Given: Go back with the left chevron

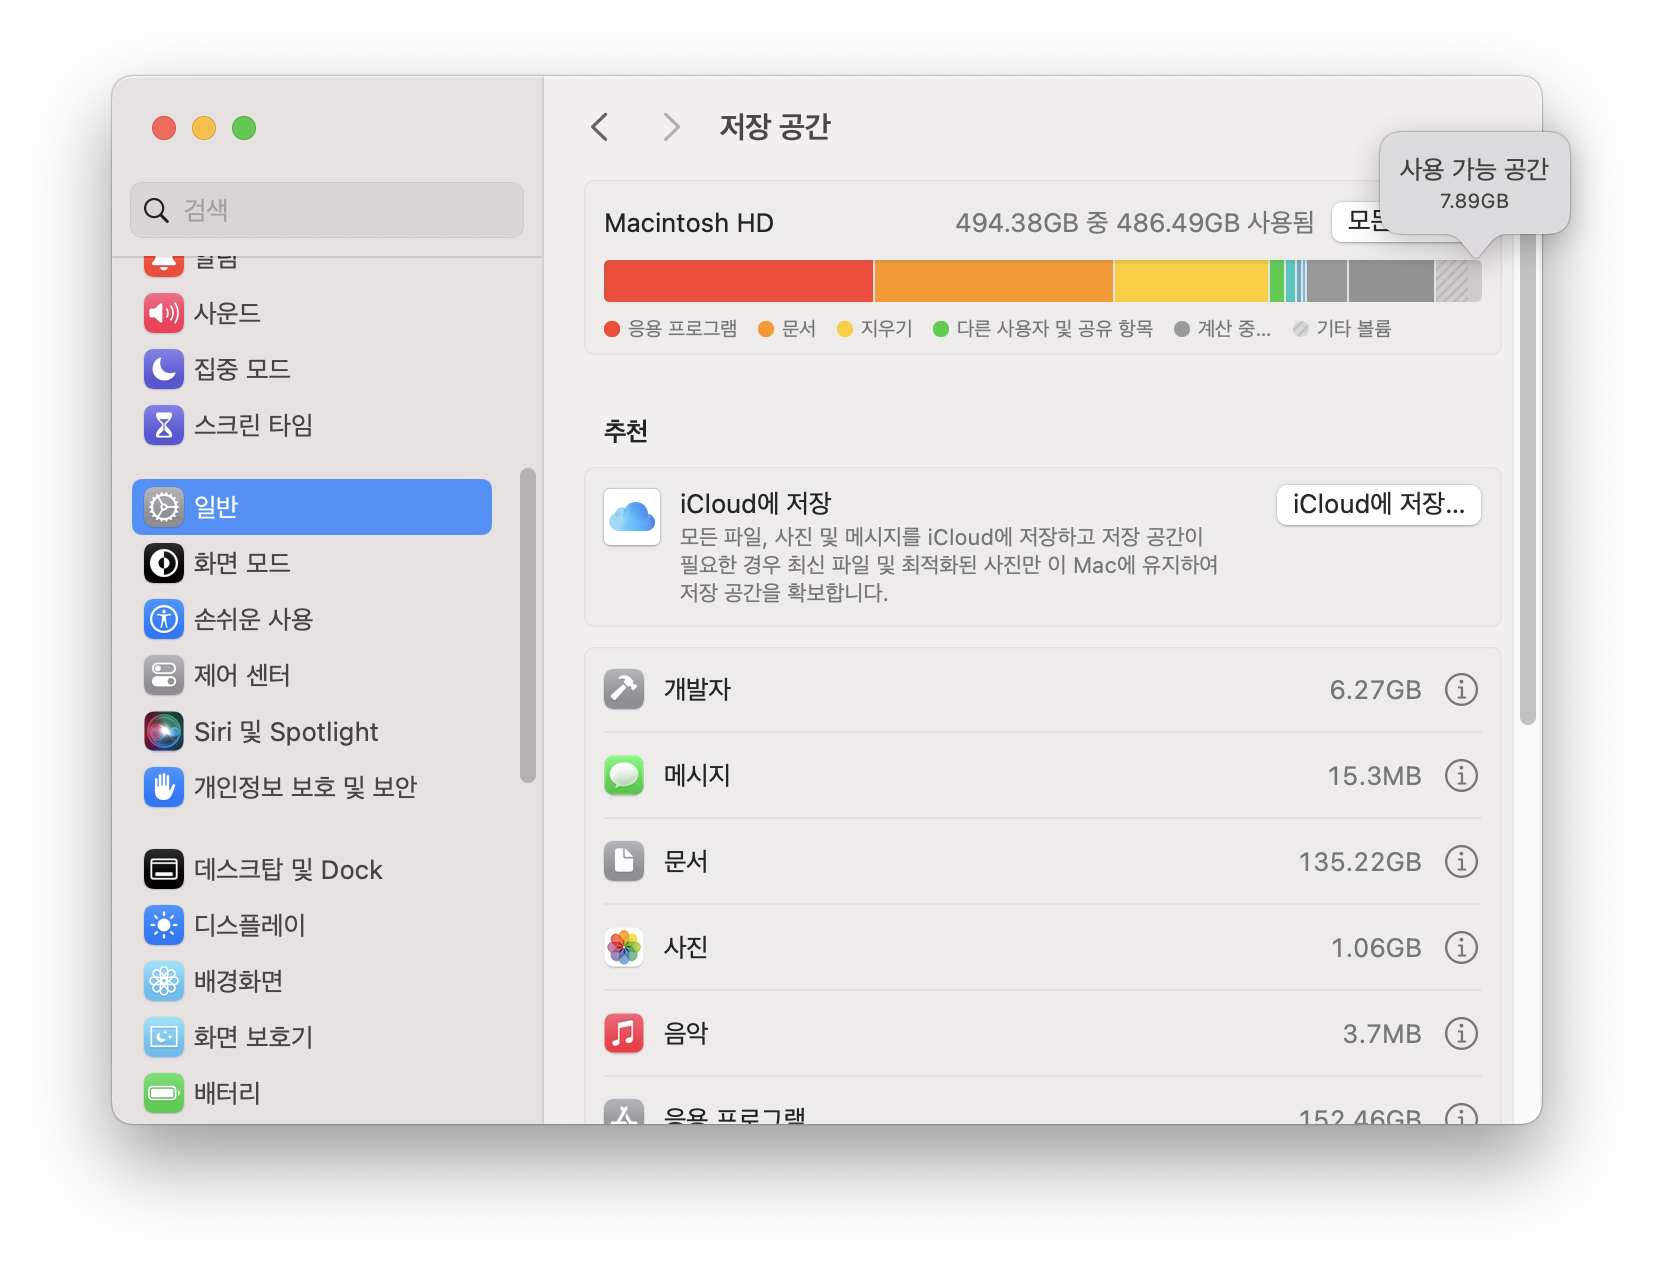Looking at the screenshot, I should click(x=600, y=127).
